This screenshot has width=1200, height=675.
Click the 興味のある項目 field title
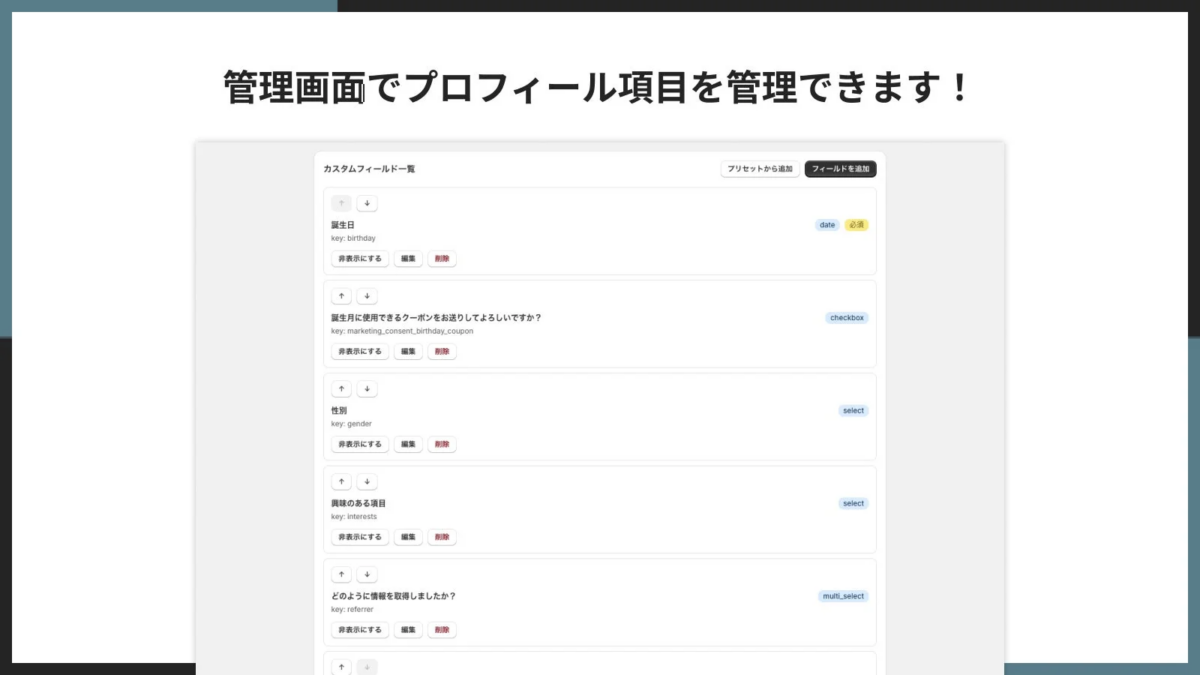click(358, 504)
